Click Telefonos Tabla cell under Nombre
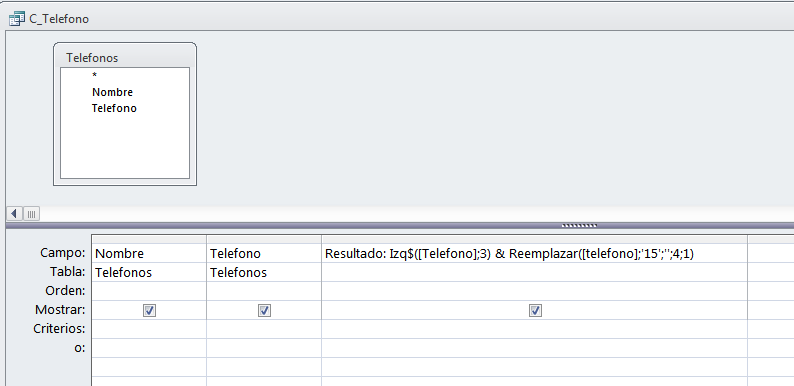Viewport: 794px width, 386px height. point(149,272)
